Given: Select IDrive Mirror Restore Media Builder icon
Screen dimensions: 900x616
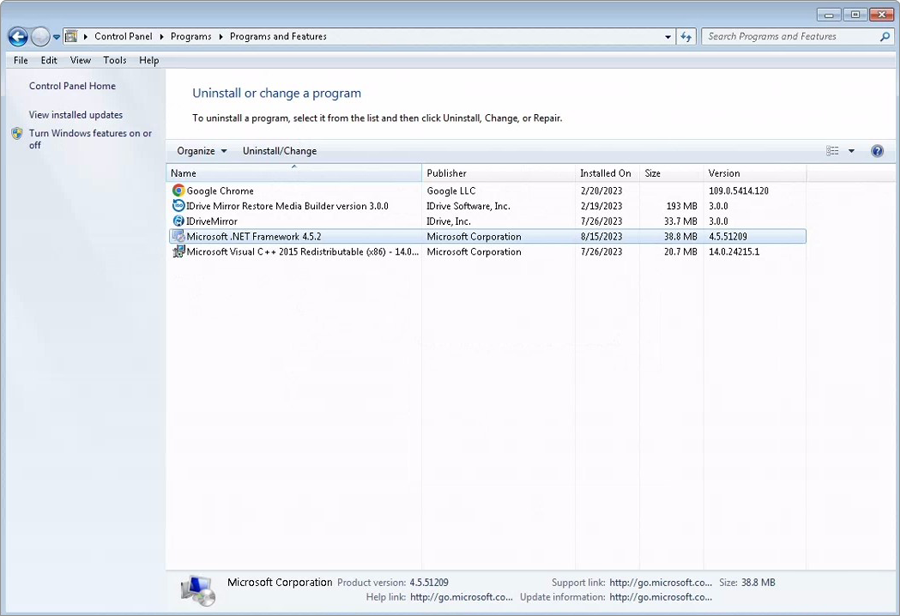Looking at the screenshot, I should pos(179,206).
